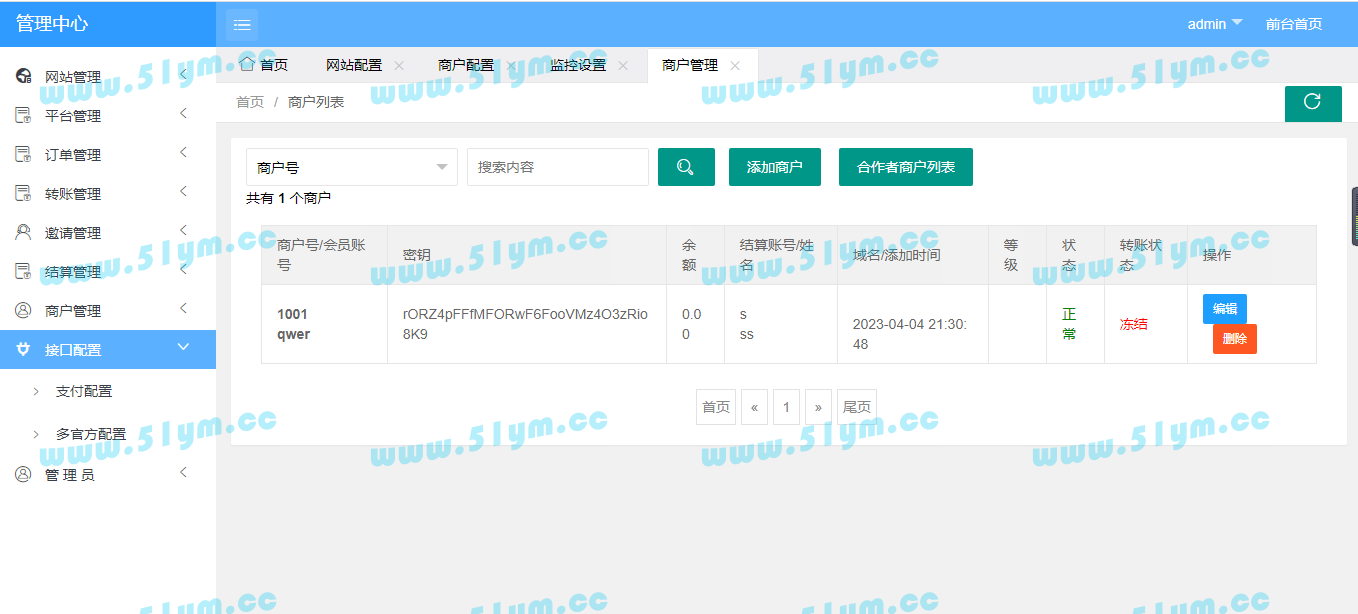
Task: Expand the 邀请管理 menu chevron
Action: click(x=183, y=230)
